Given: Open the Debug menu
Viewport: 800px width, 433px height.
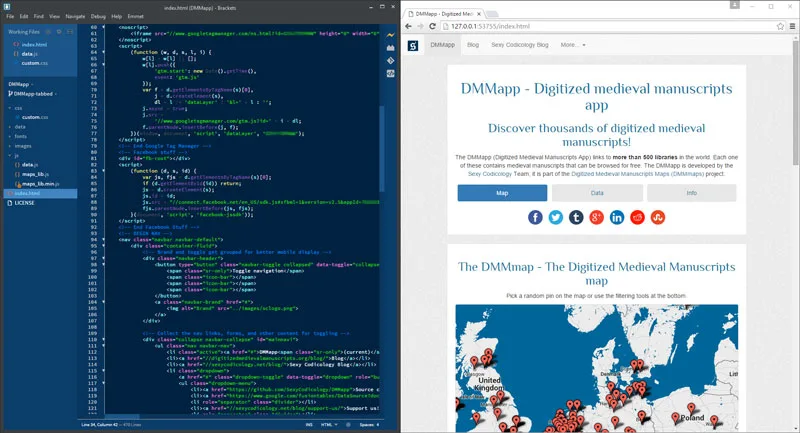Looking at the screenshot, I should click(98, 16).
